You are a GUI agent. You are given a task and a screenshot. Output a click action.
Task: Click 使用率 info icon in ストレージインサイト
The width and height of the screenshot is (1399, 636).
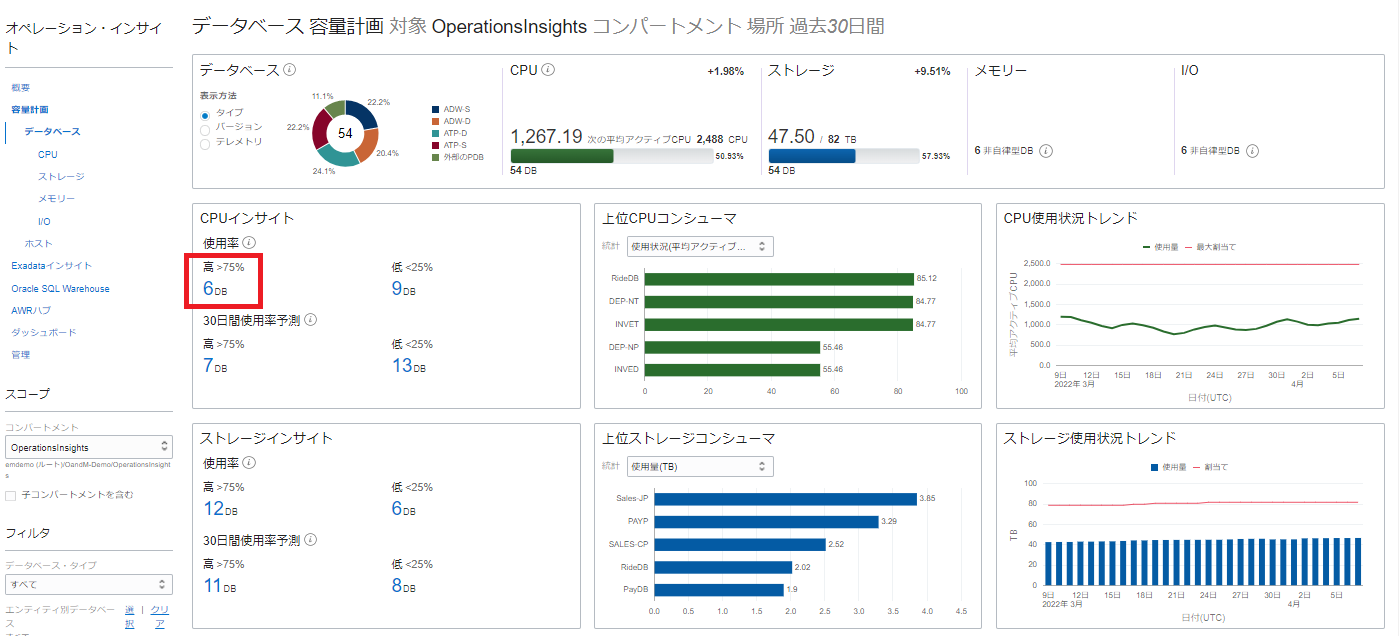250,463
